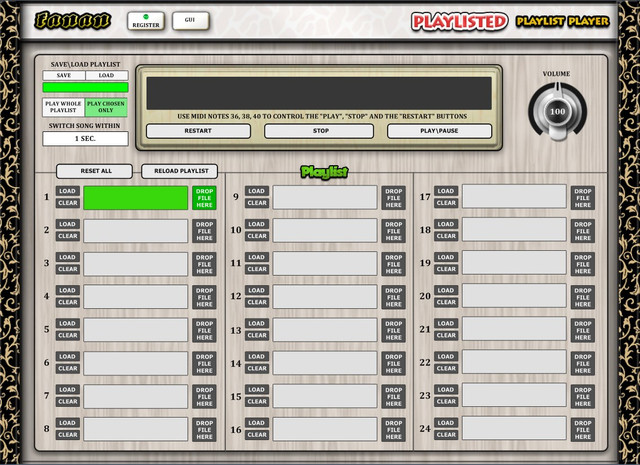This screenshot has height=465, width=640.
Task: Click slot 16 Drop File Here box
Action: click(x=393, y=429)
